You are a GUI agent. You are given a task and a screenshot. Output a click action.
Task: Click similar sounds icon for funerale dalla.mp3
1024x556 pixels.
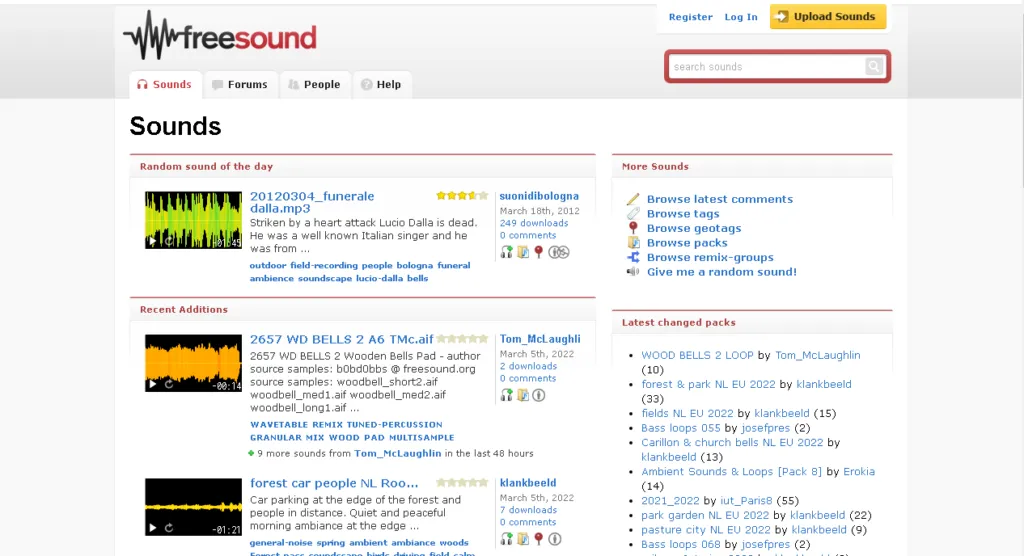(x=506, y=252)
